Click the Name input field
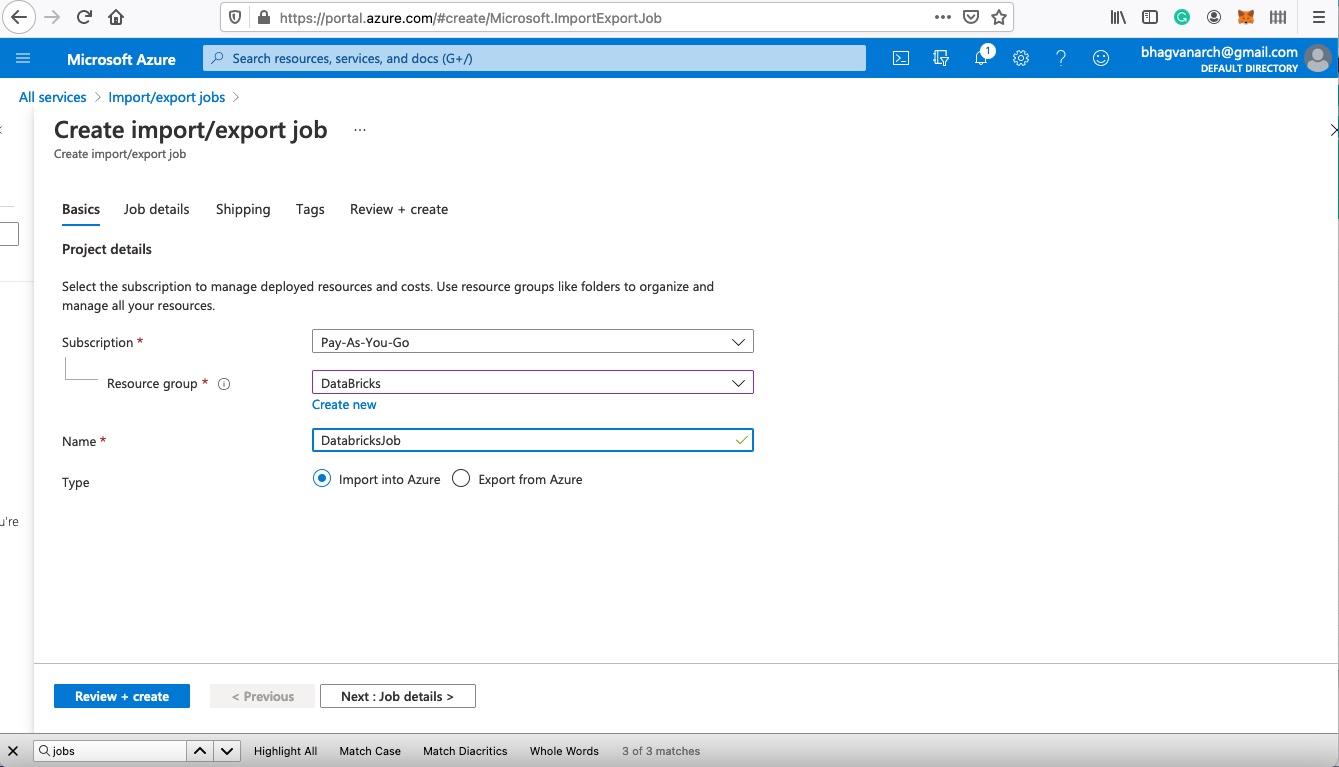1339x767 pixels. pyautogui.click(x=533, y=440)
